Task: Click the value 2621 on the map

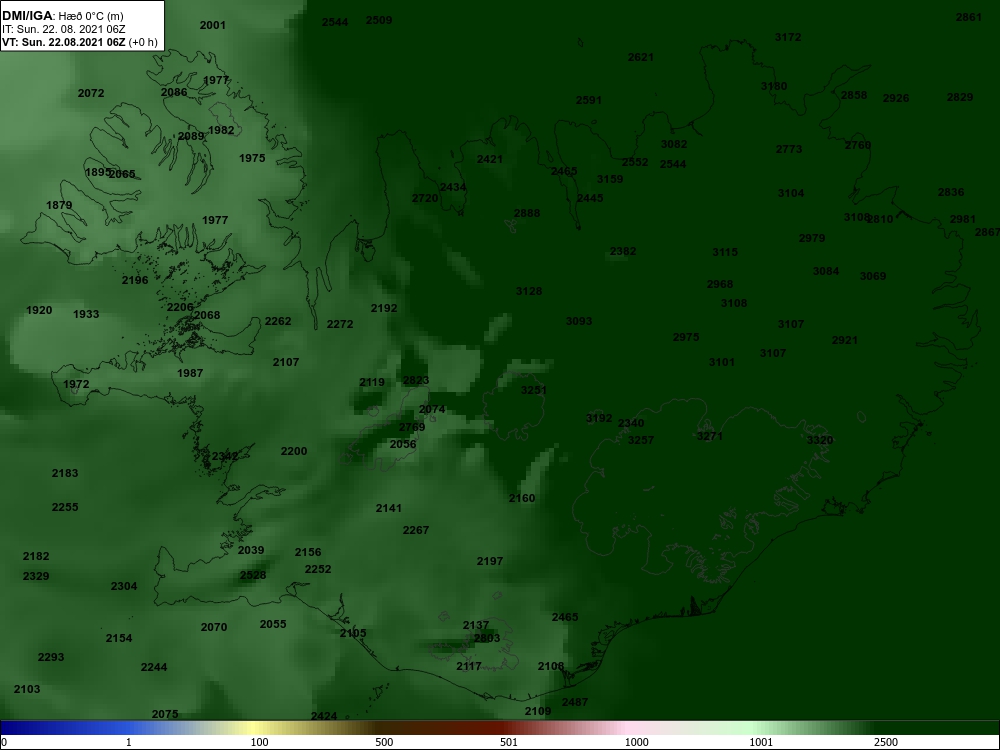Action: coord(641,57)
